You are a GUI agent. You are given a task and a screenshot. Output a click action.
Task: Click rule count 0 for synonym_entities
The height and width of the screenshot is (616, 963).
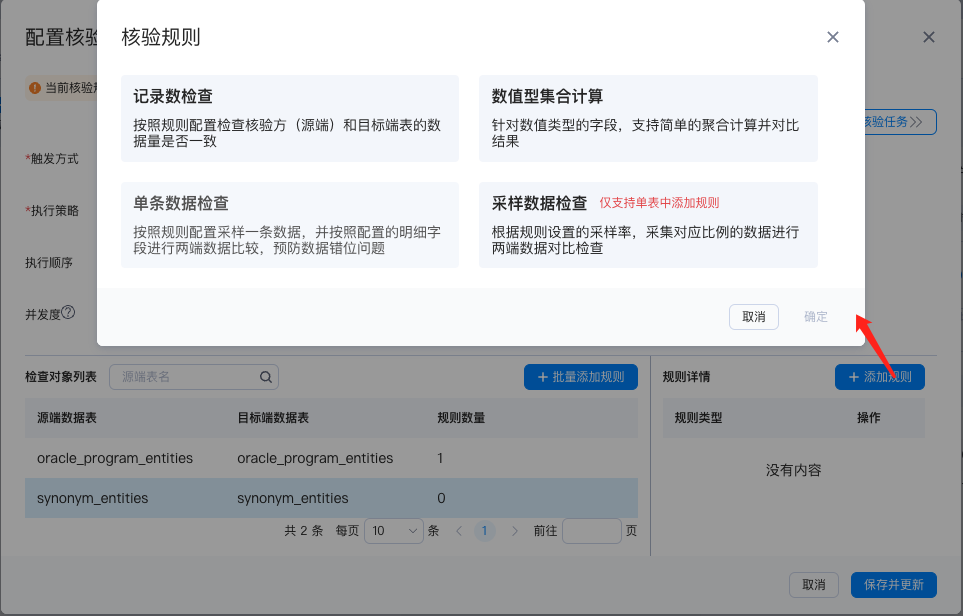point(441,498)
